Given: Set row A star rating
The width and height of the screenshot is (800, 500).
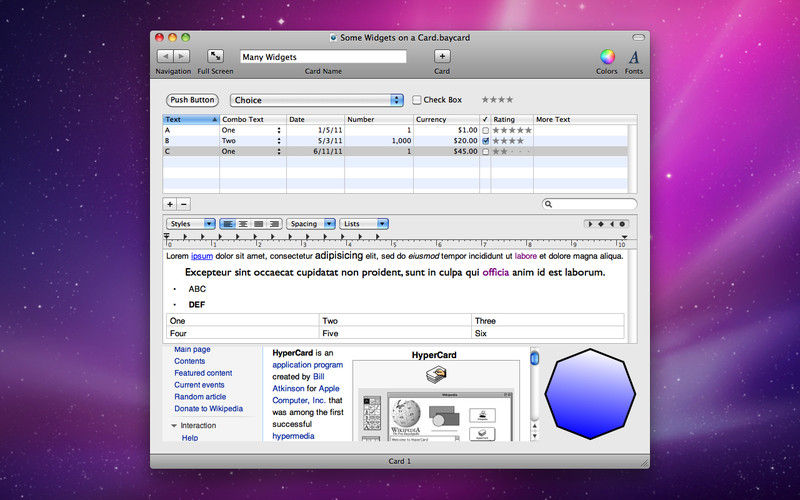Looking at the screenshot, I should coord(512,130).
